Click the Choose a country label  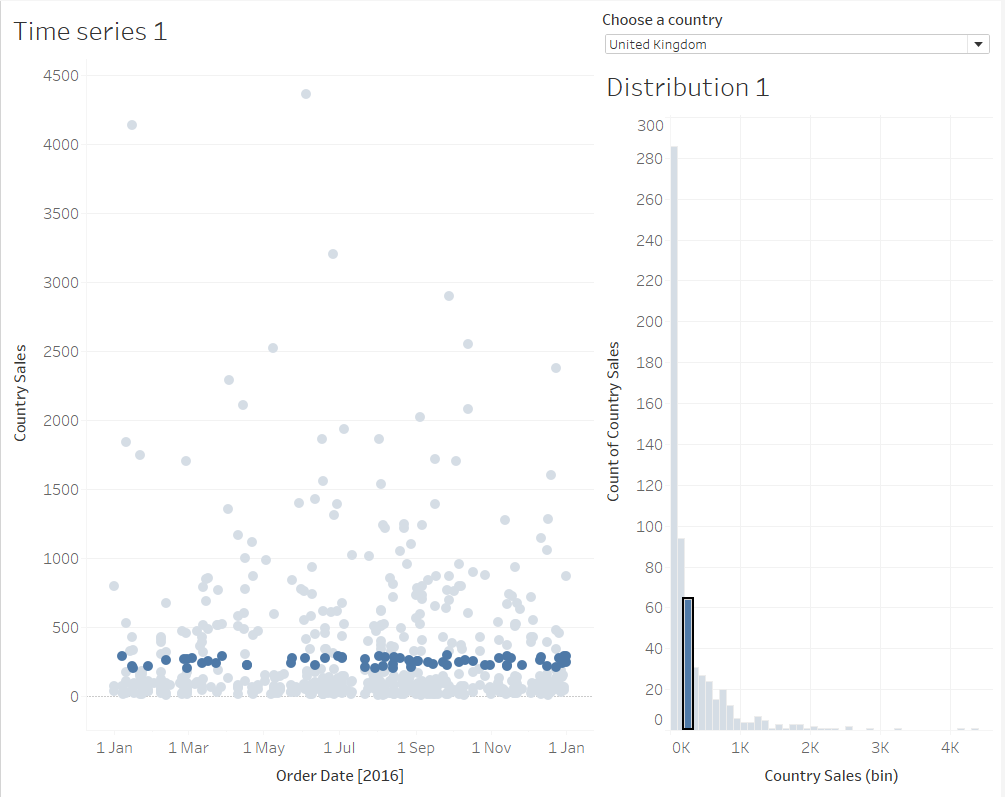(x=662, y=20)
